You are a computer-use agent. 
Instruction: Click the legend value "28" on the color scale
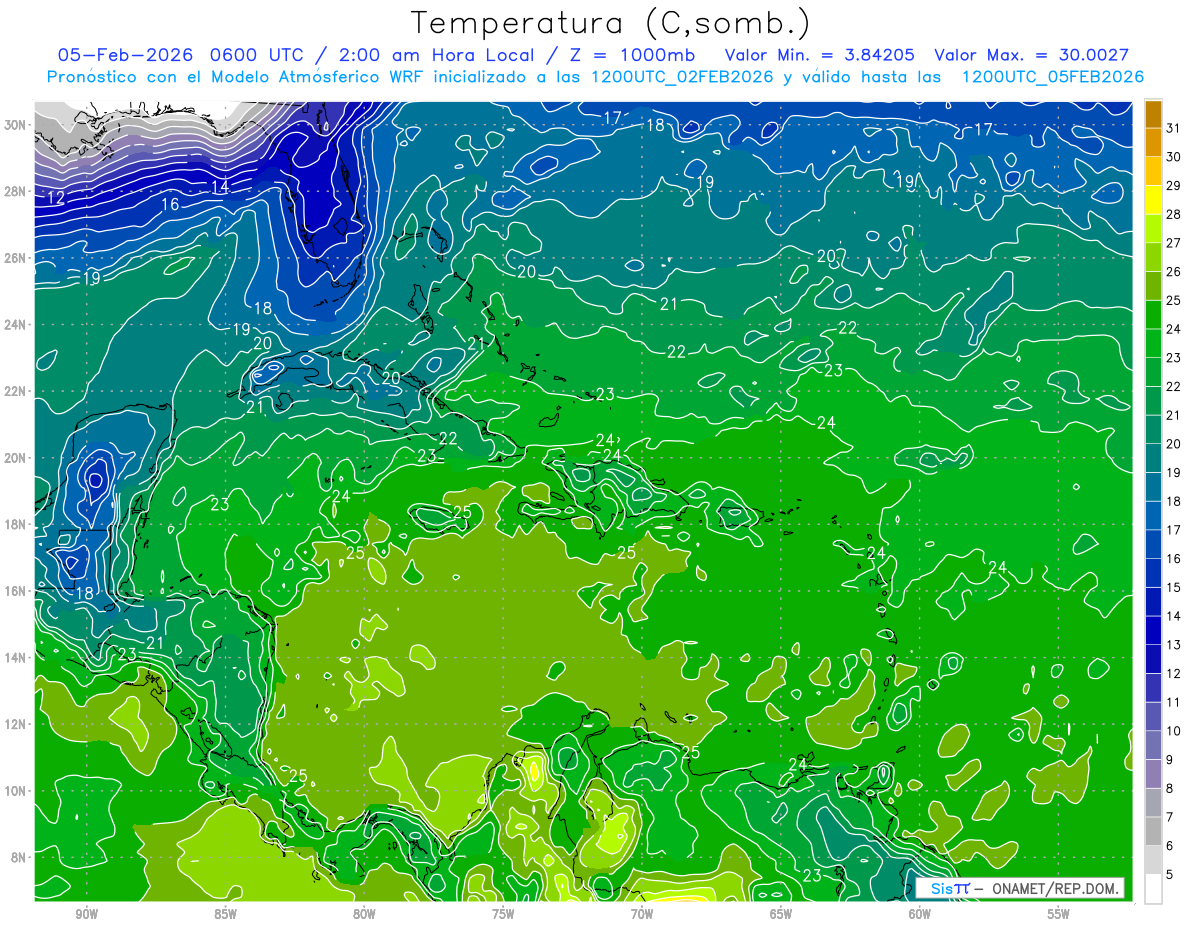pyautogui.click(x=1174, y=214)
